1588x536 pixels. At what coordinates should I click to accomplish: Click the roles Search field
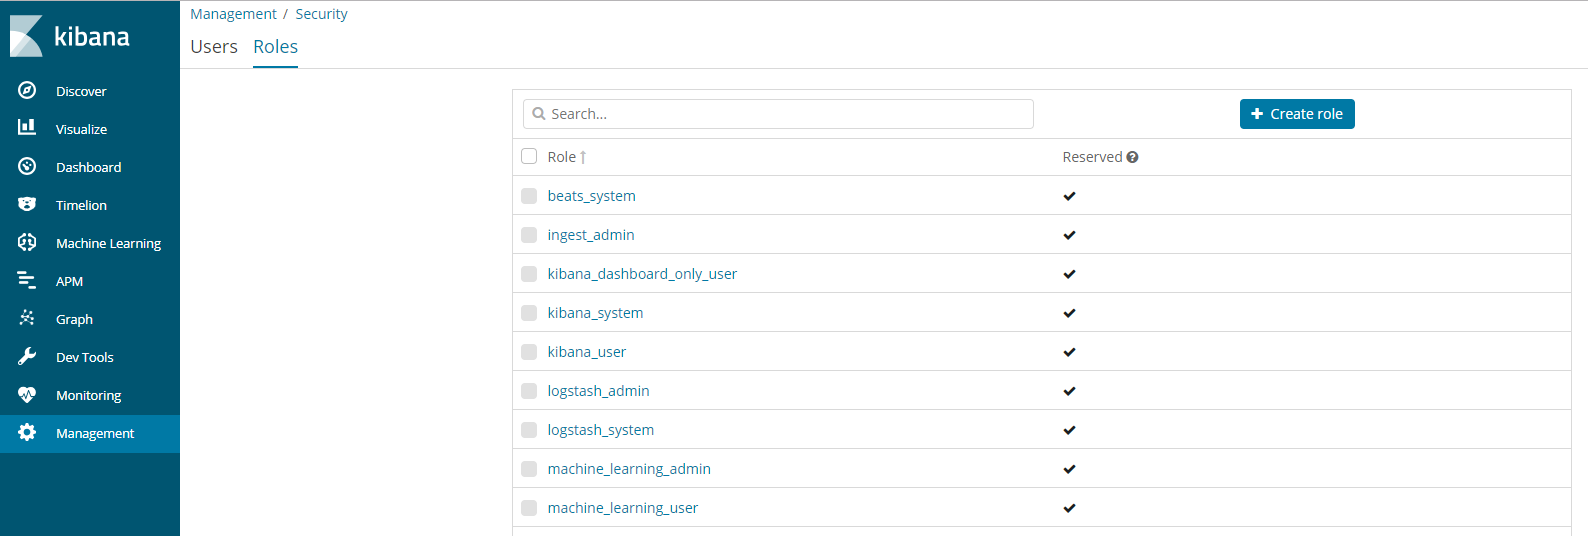(778, 114)
